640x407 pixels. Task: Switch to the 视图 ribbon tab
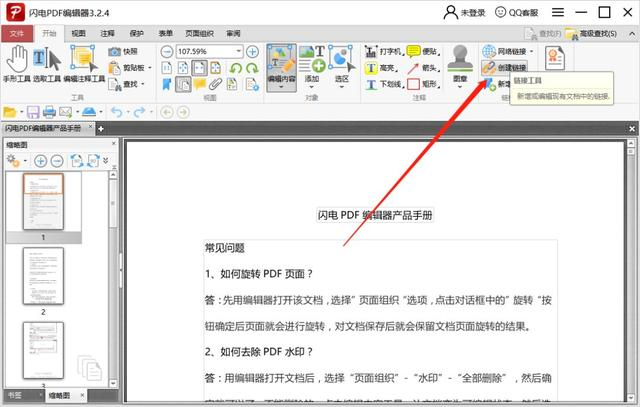point(78,33)
